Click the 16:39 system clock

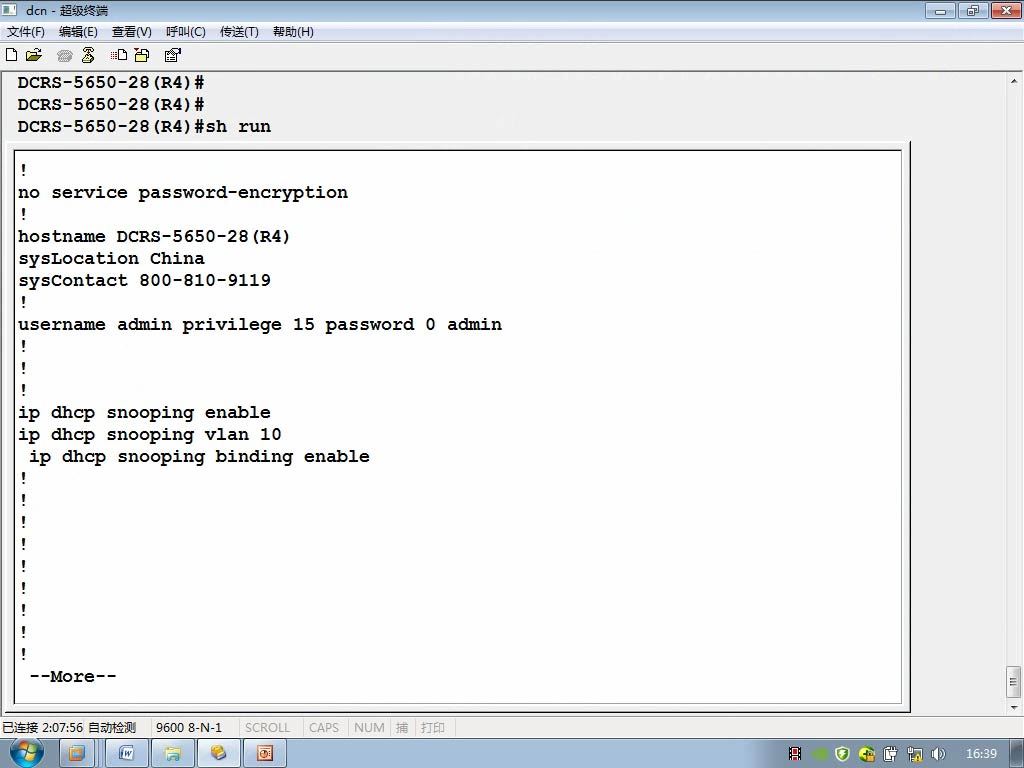981,754
